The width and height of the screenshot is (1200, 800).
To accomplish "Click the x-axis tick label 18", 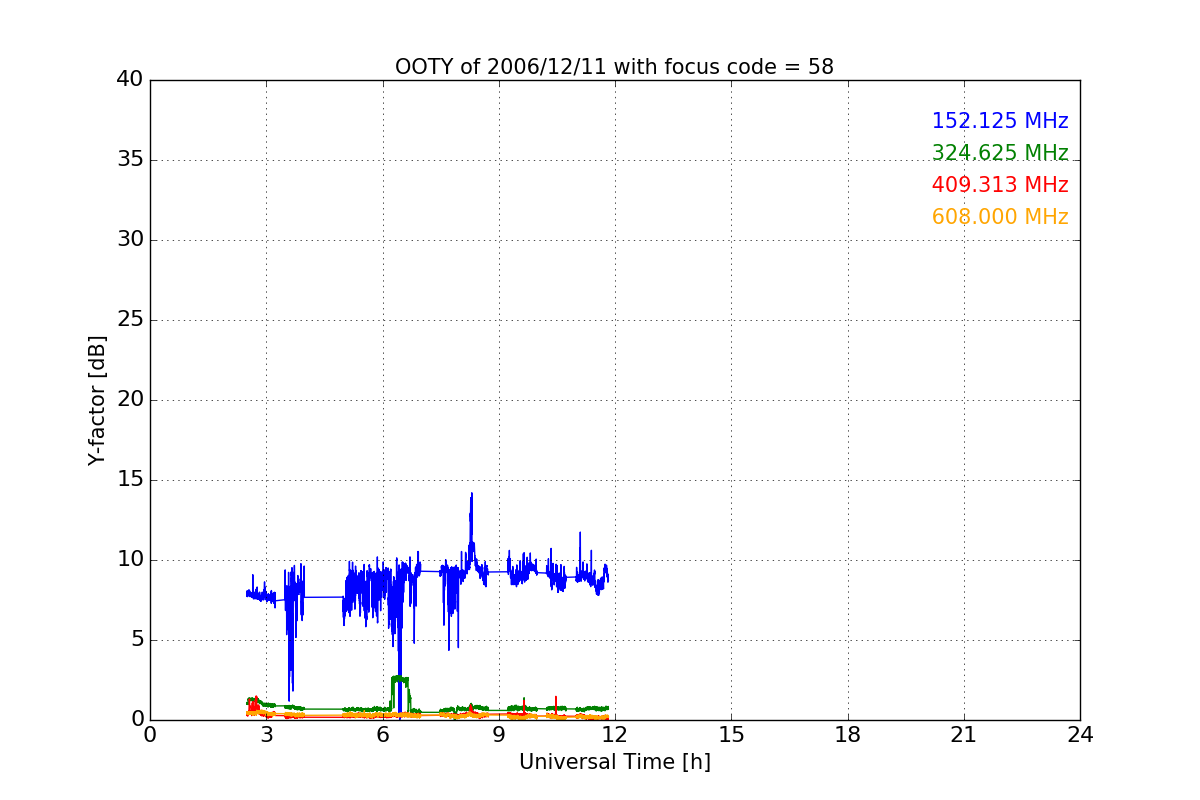I will point(848,735).
